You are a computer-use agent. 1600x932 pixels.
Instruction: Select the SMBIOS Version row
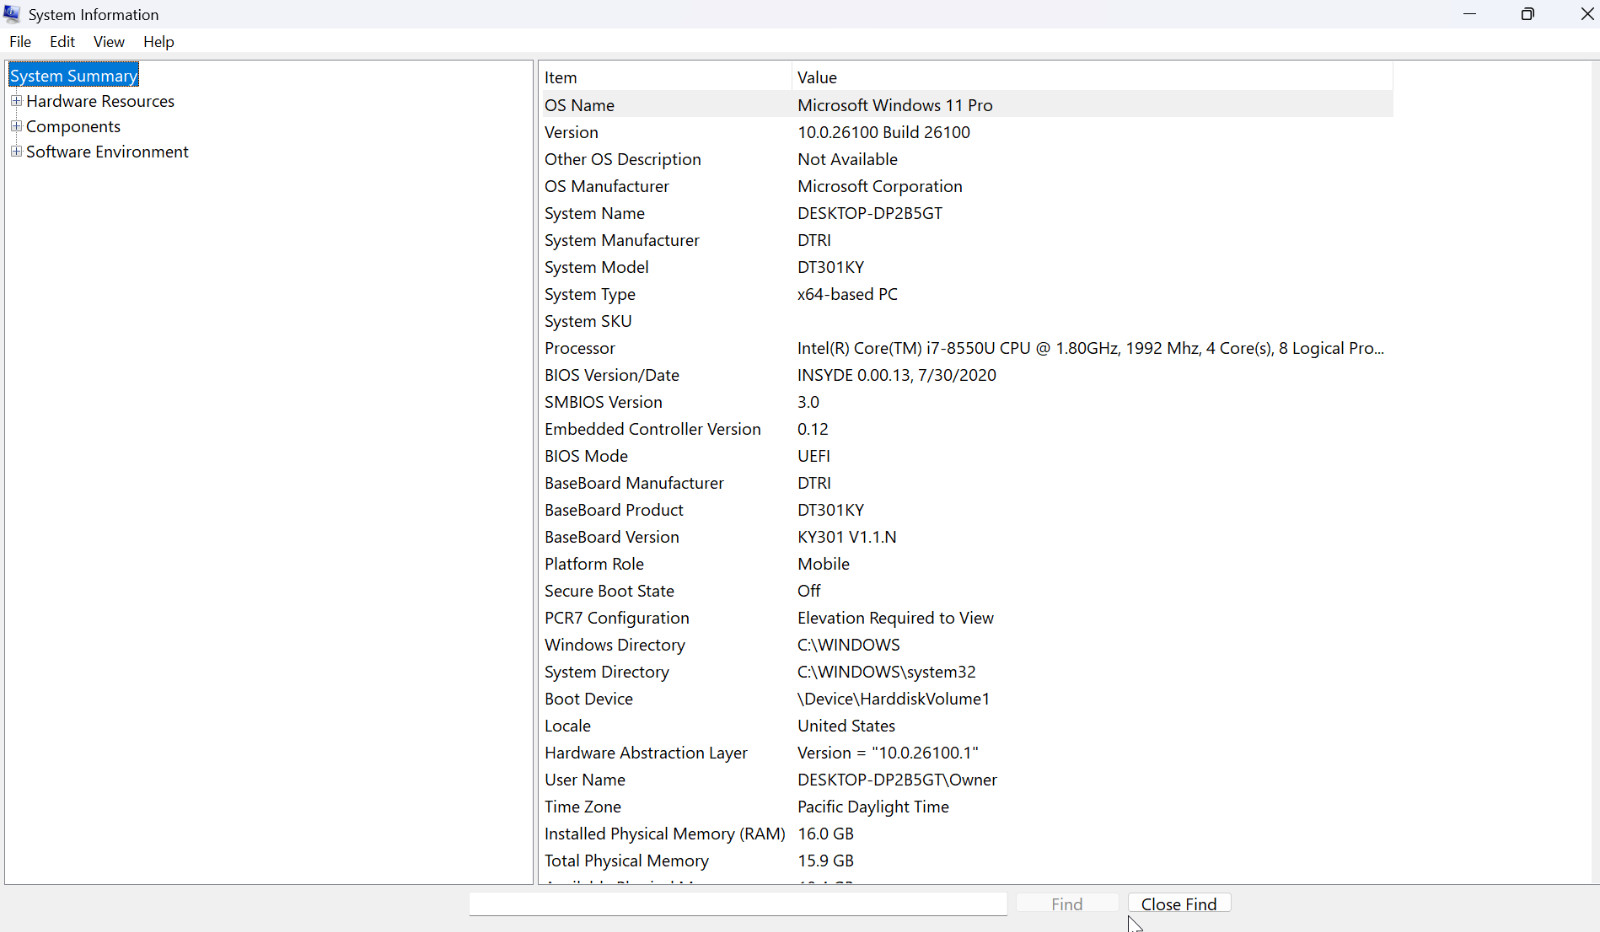(967, 402)
